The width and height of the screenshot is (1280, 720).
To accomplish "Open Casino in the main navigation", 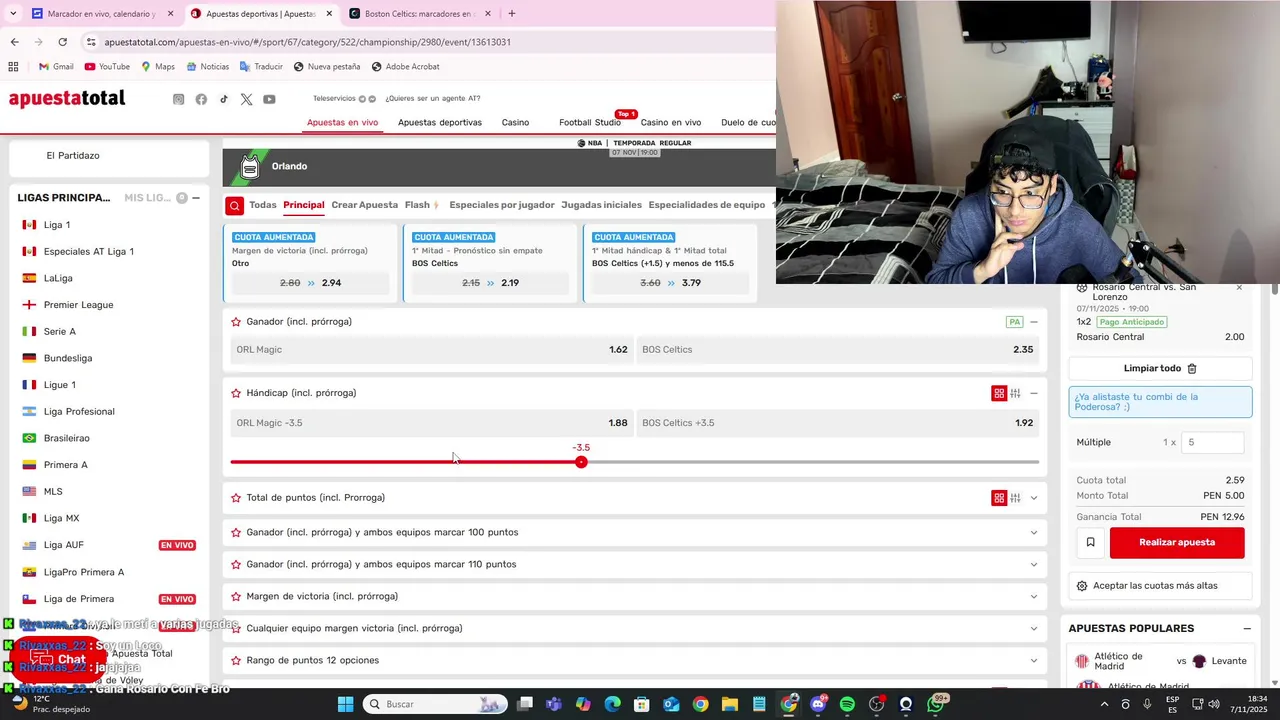I will (x=515, y=122).
